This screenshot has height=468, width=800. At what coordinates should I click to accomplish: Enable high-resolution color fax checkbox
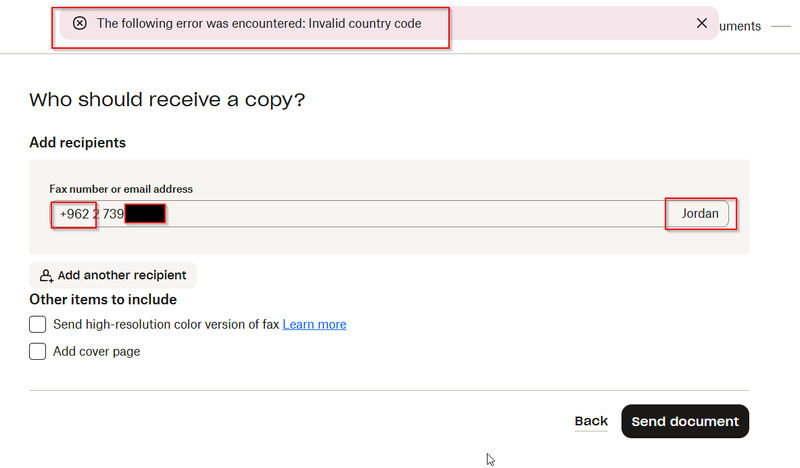(38, 324)
